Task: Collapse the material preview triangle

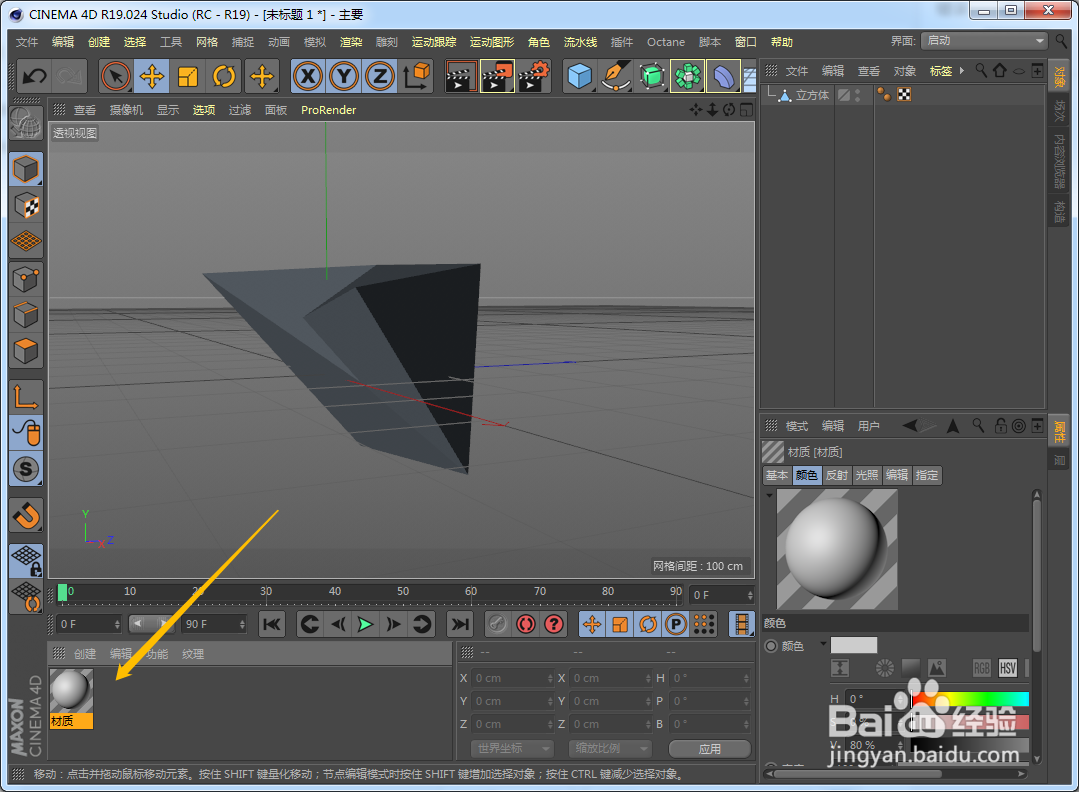Action: [769, 495]
